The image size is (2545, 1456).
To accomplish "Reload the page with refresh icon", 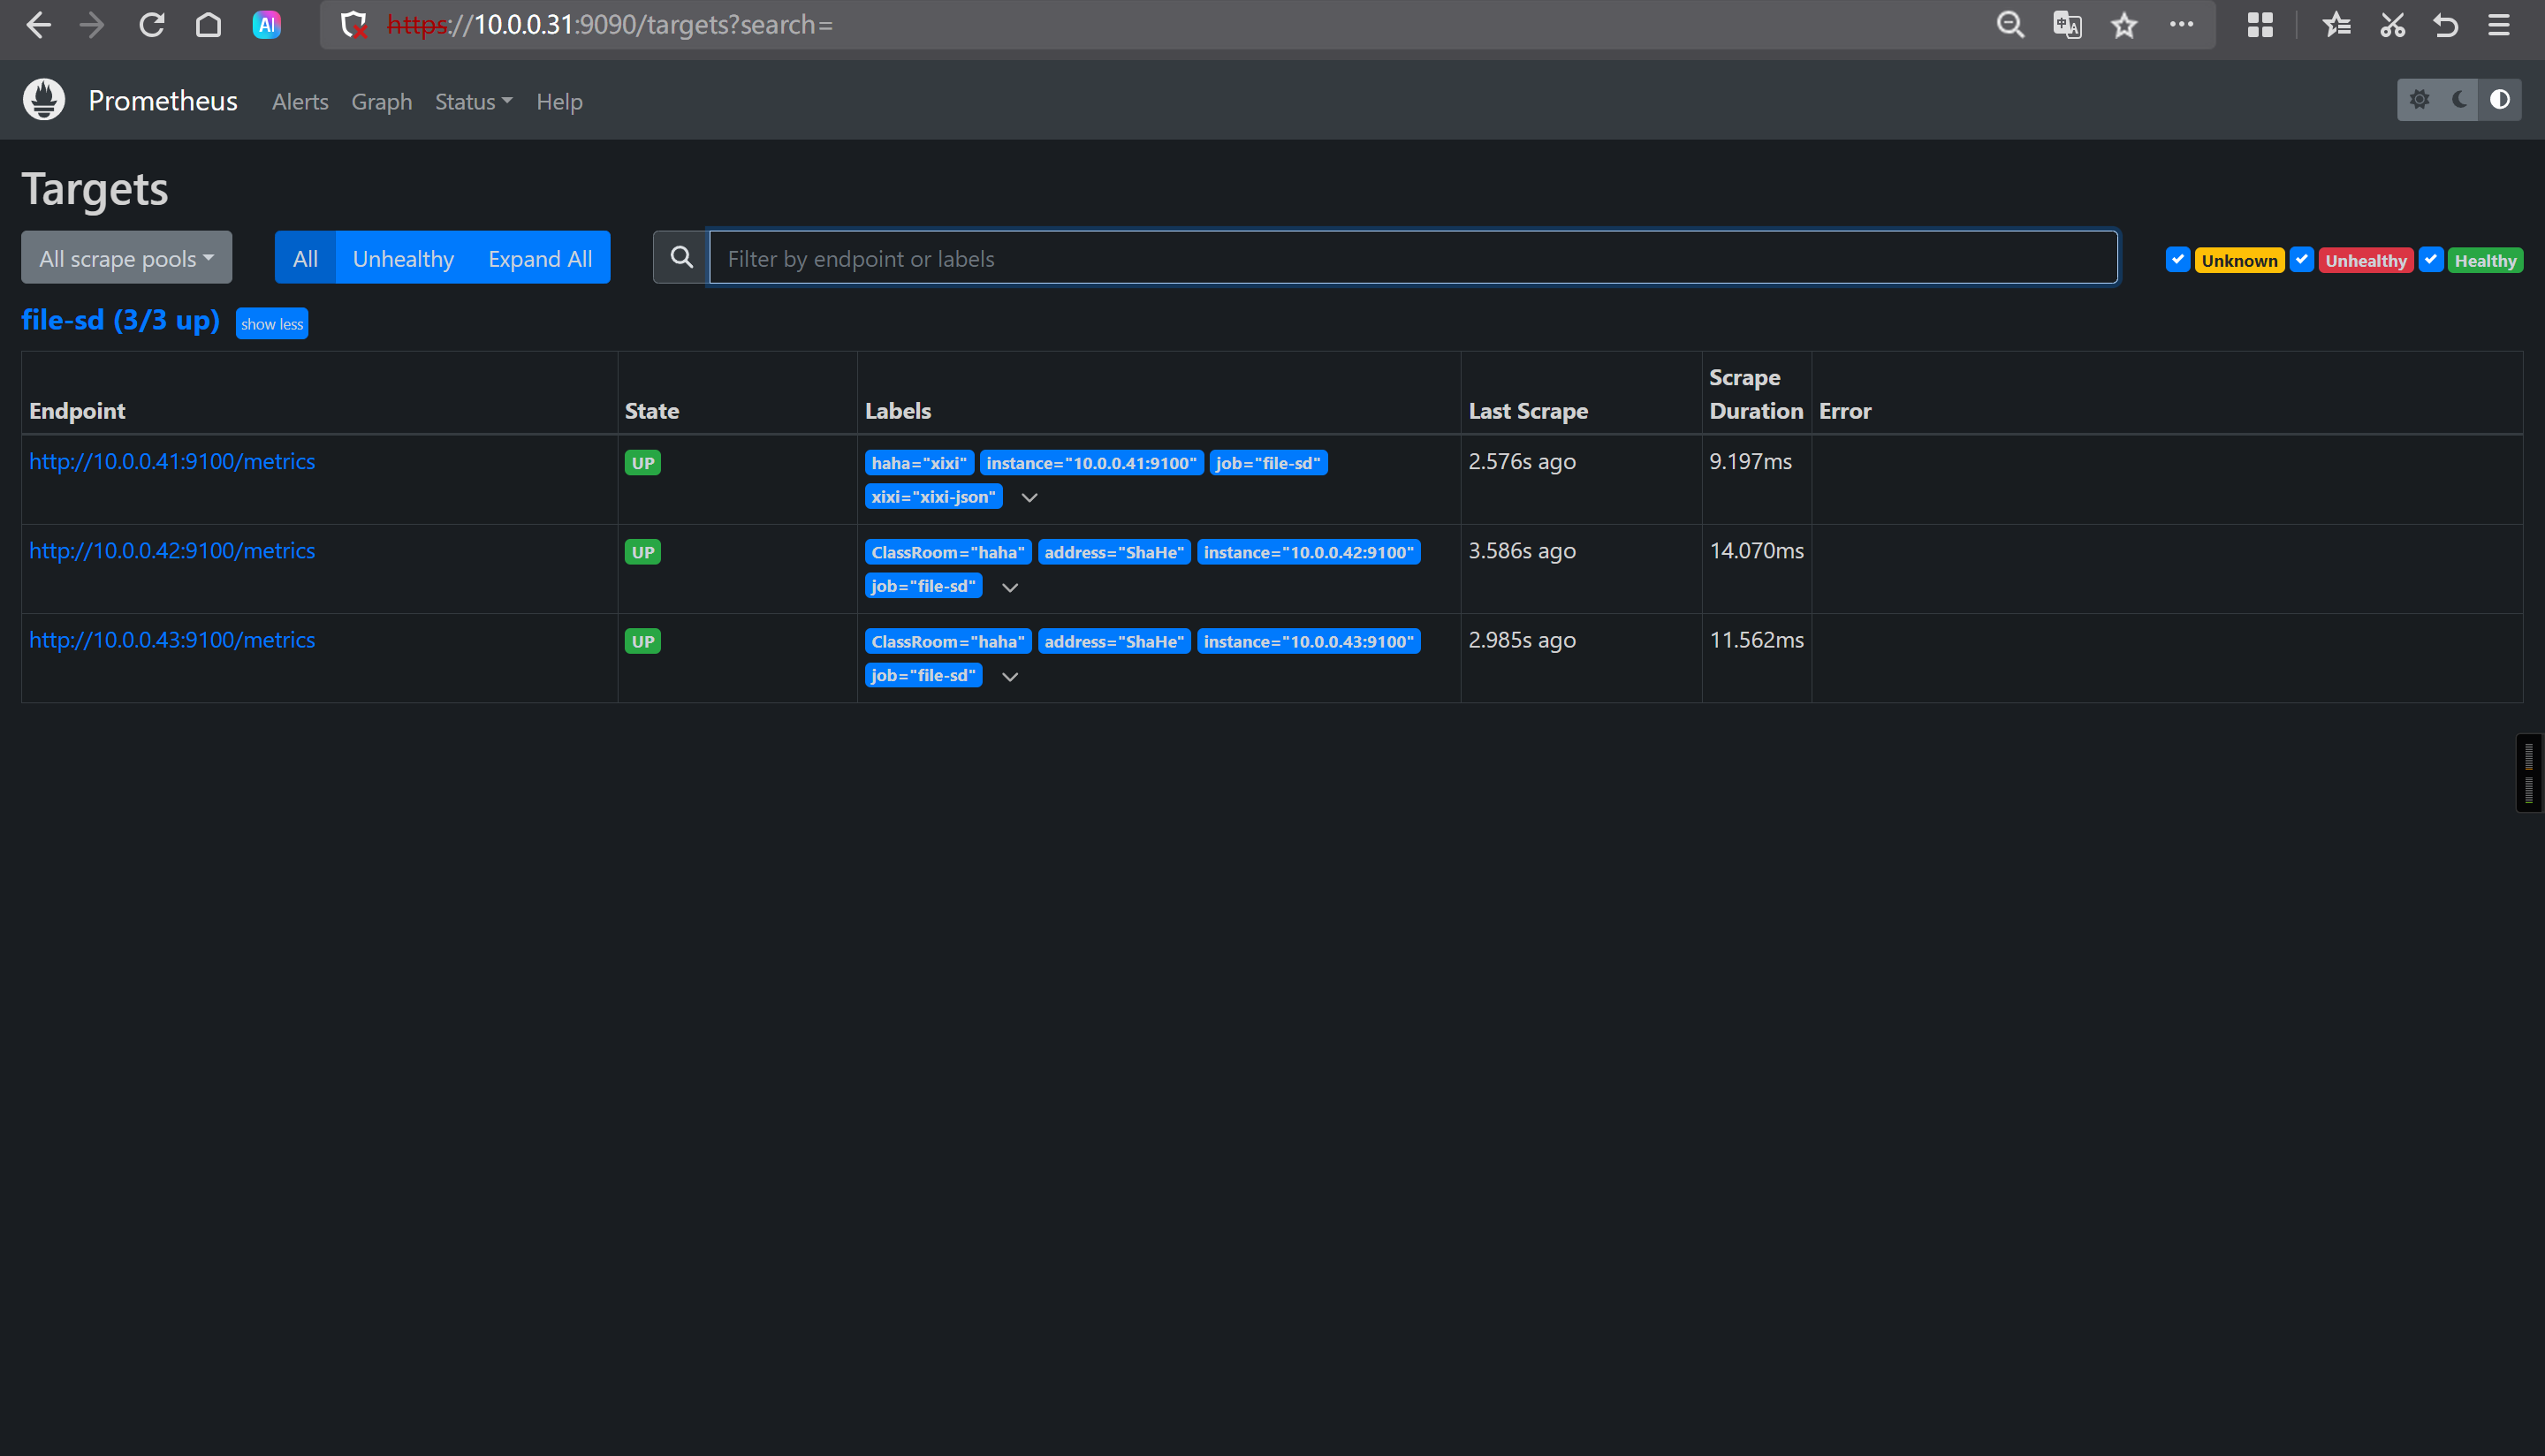I will tap(152, 25).
